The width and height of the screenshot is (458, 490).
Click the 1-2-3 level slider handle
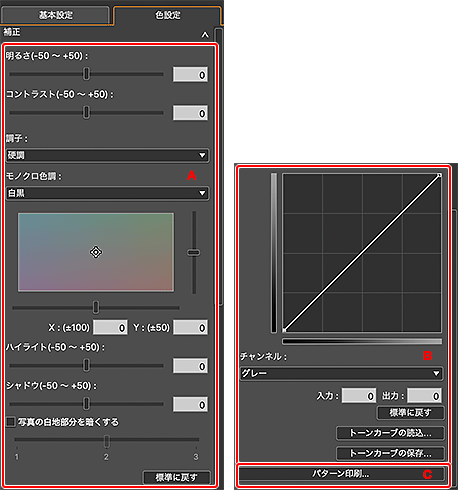click(x=107, y=441)
